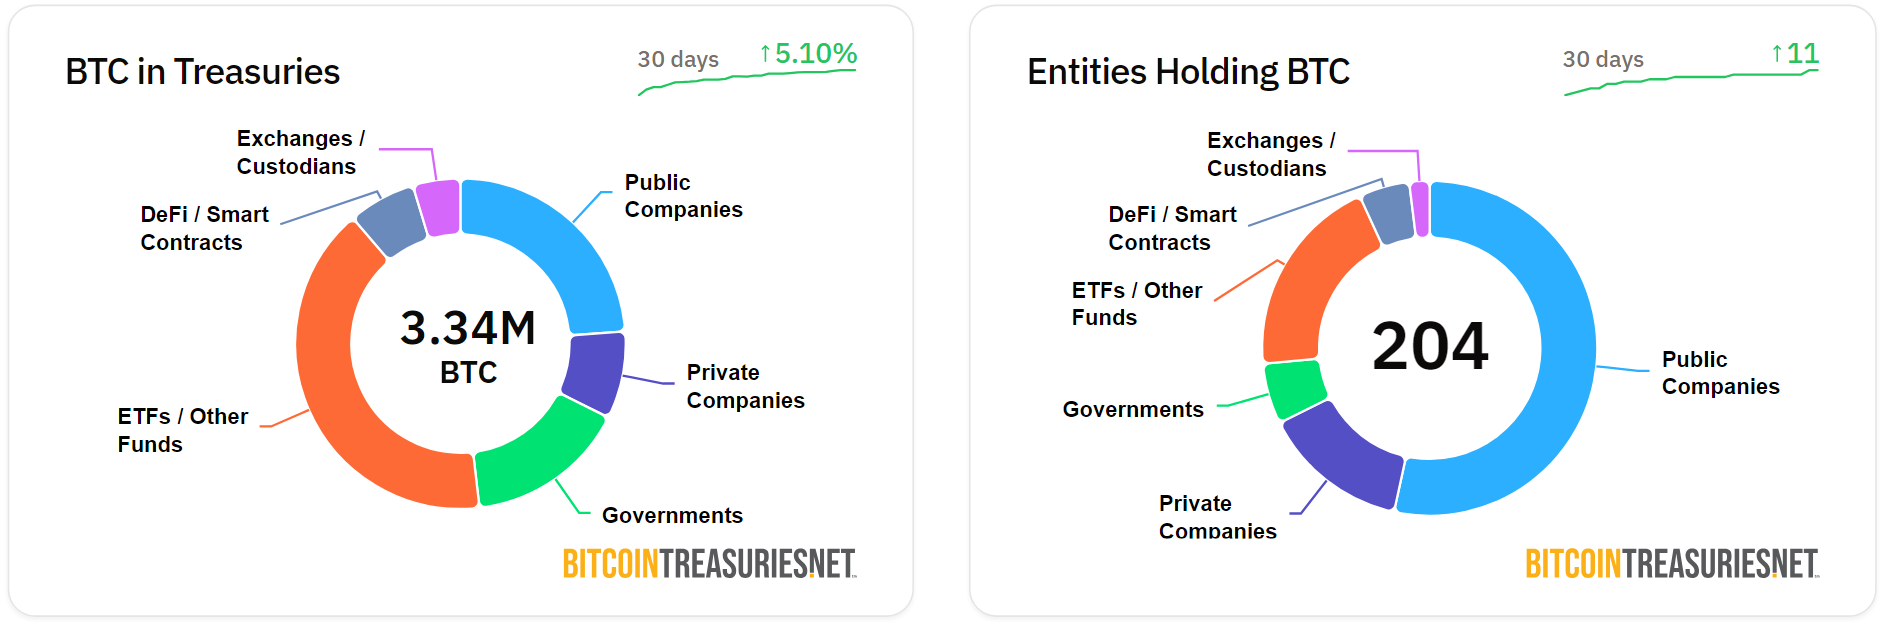Click the 204 entity count in donut center
Image resolution: width=1880 pixels, height=639 pixels.
(x=1430, y=347)
